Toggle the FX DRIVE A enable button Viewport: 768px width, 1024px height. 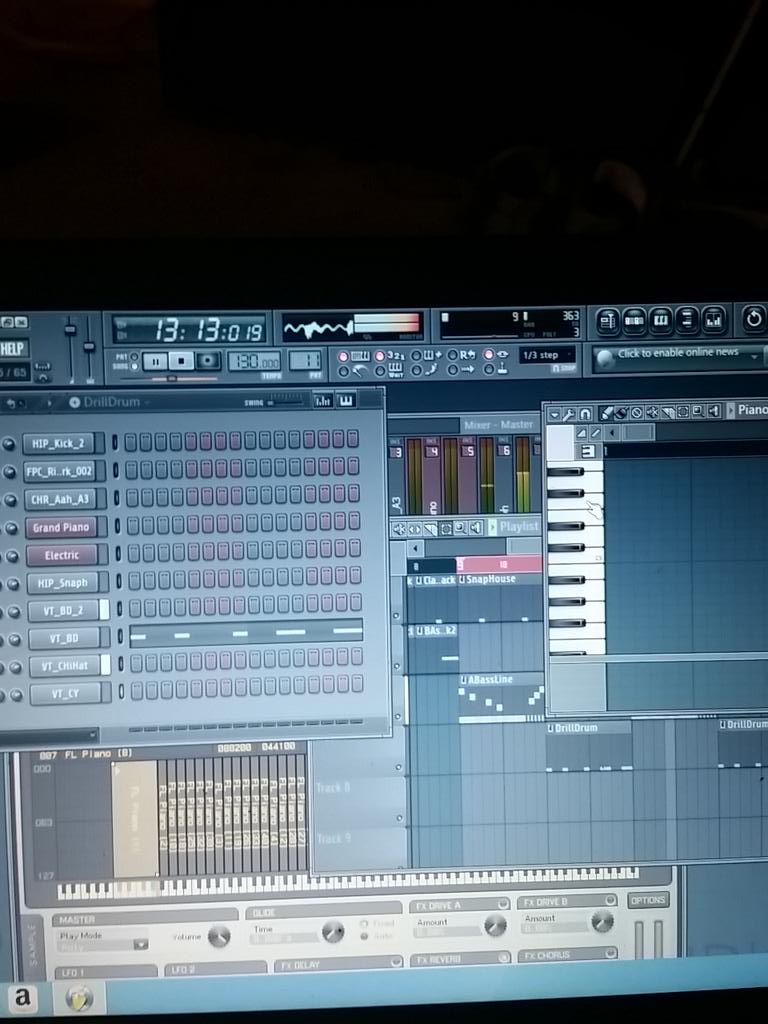point(503,904)
